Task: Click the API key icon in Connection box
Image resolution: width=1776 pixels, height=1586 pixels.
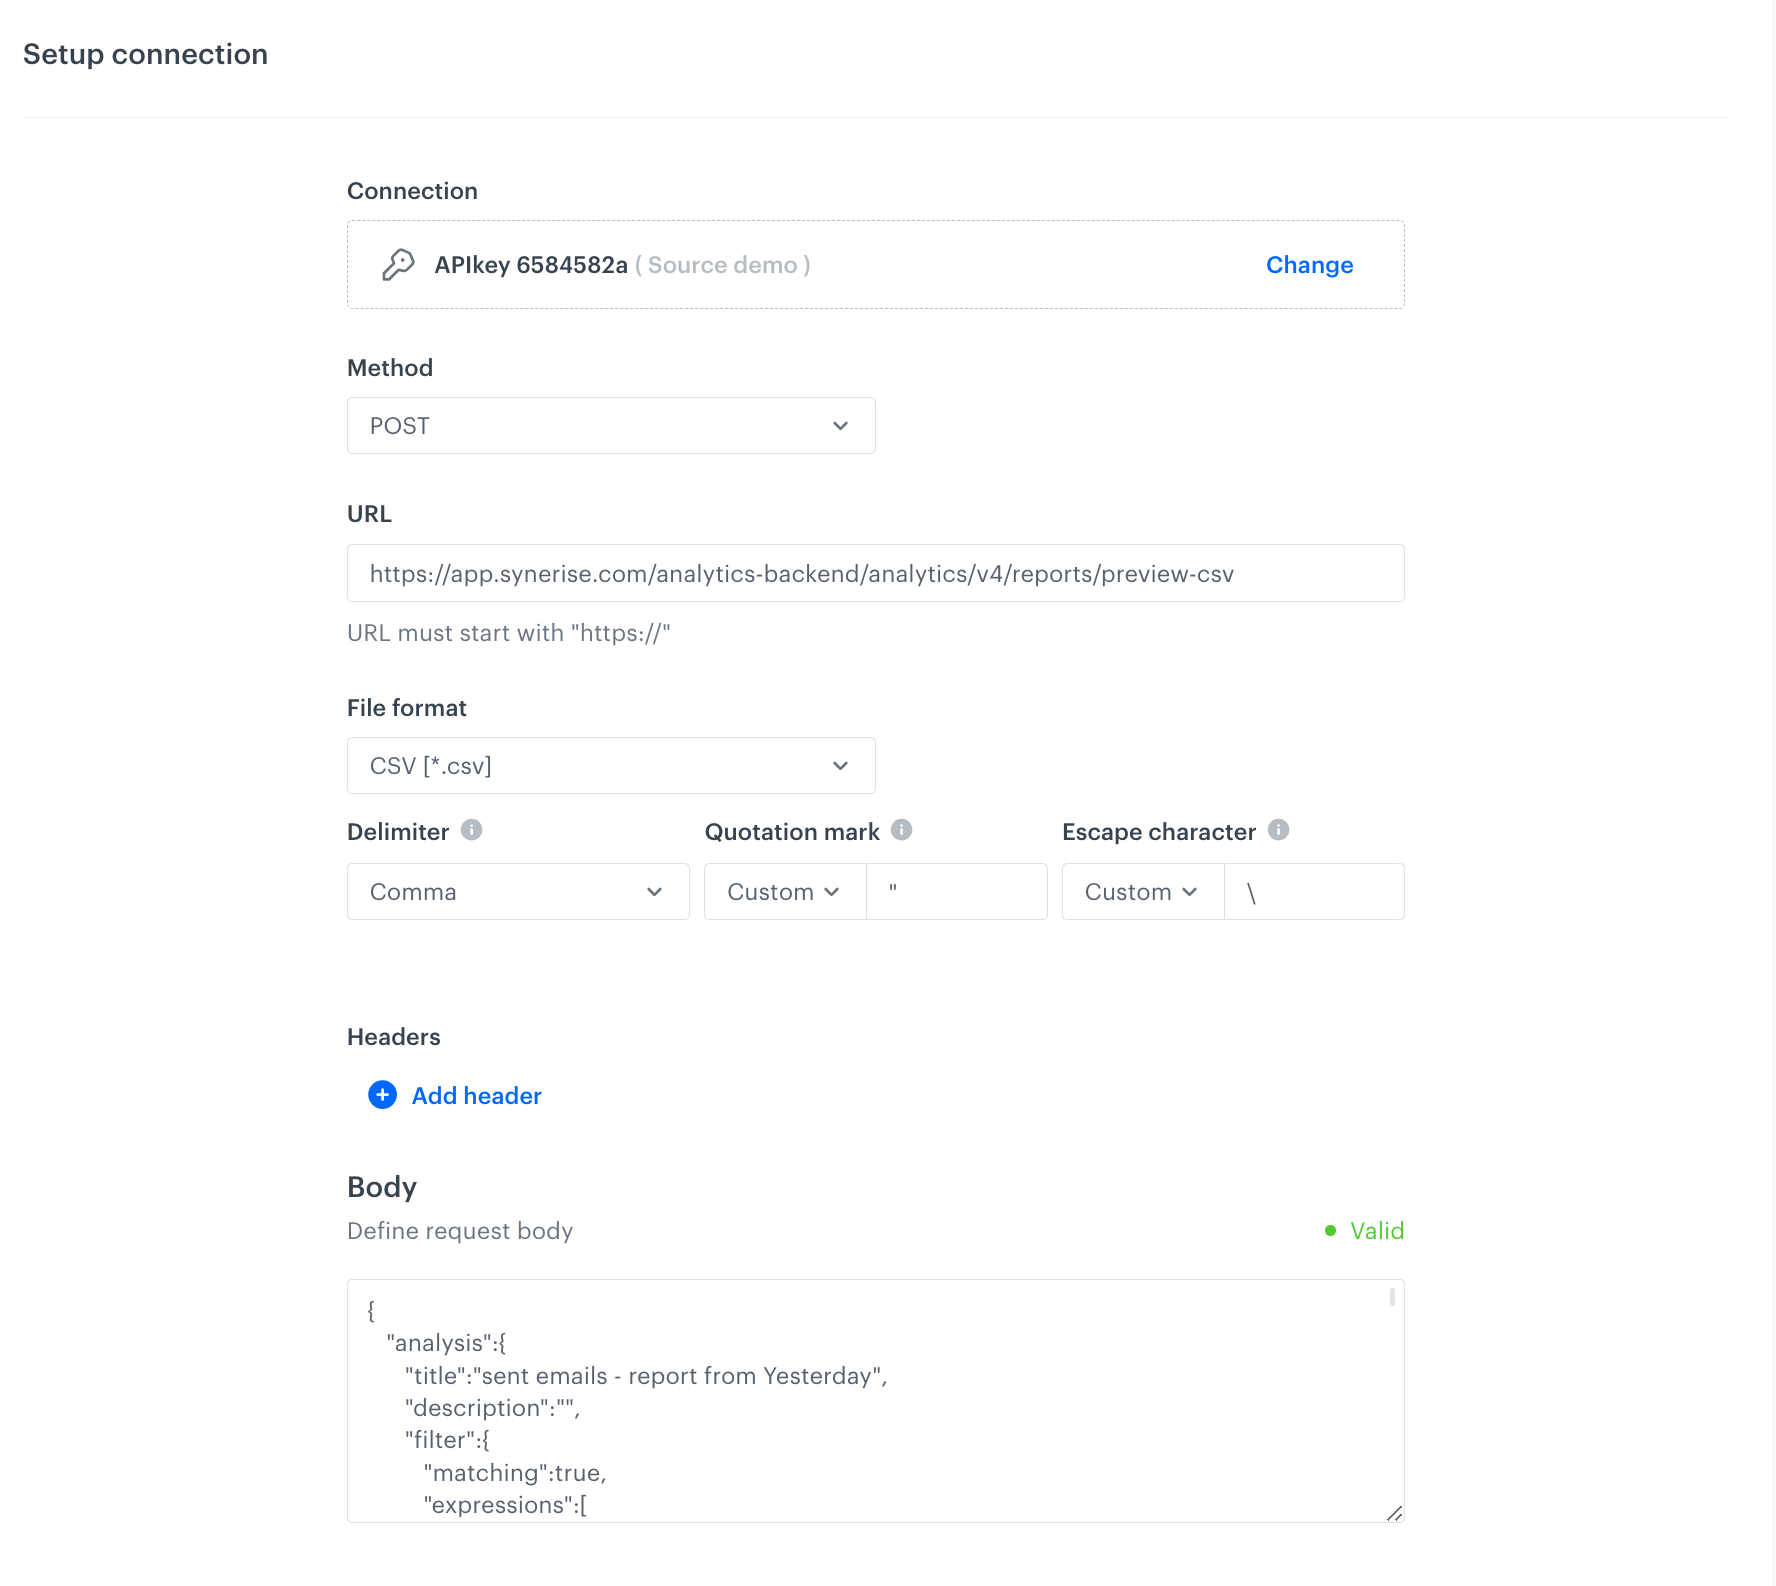Action: point(399,264)
